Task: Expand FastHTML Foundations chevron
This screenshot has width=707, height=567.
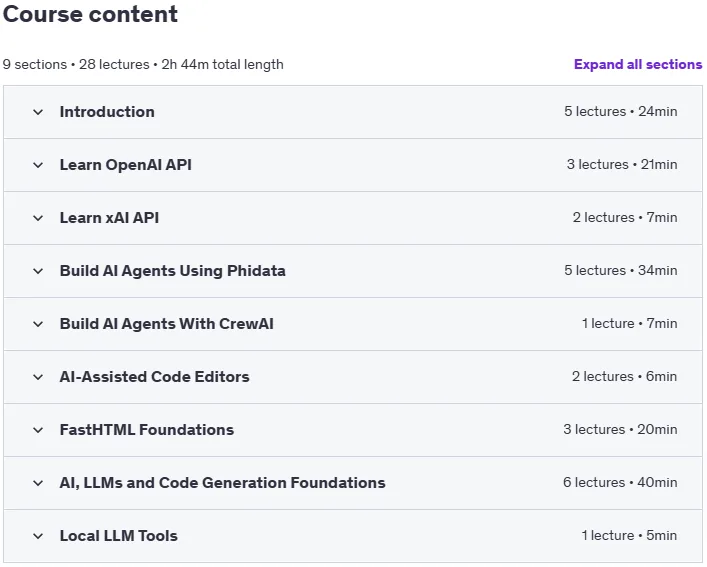Action: pyautogui.click(x=38, y=430)
